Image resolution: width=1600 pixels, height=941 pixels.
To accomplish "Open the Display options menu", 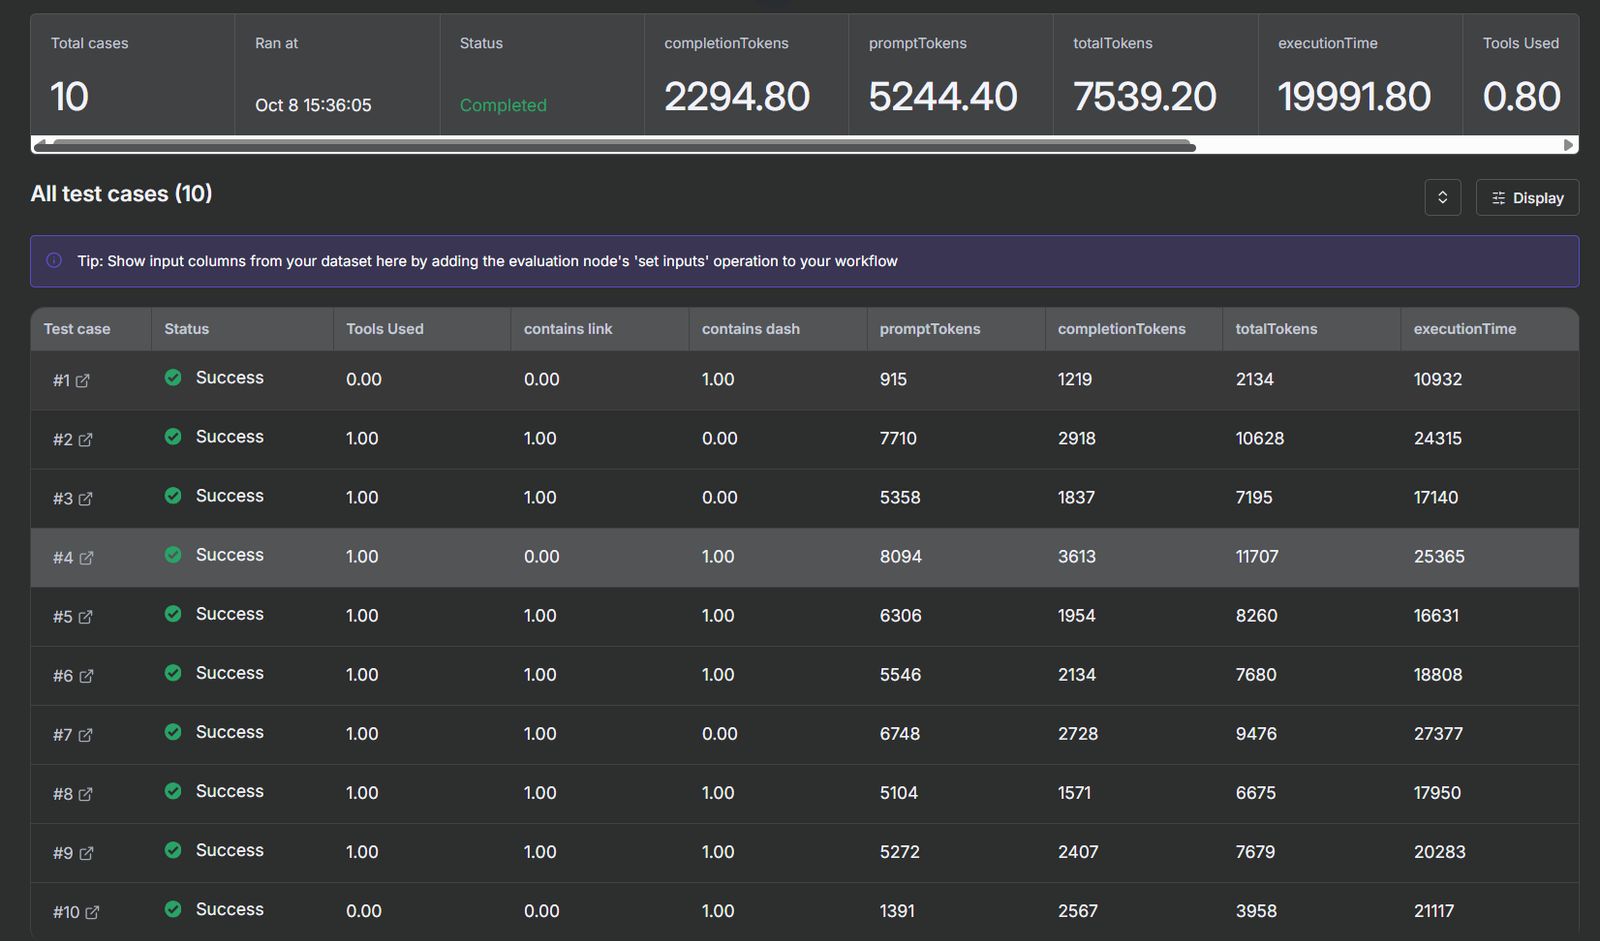I will coord(1527,198).
